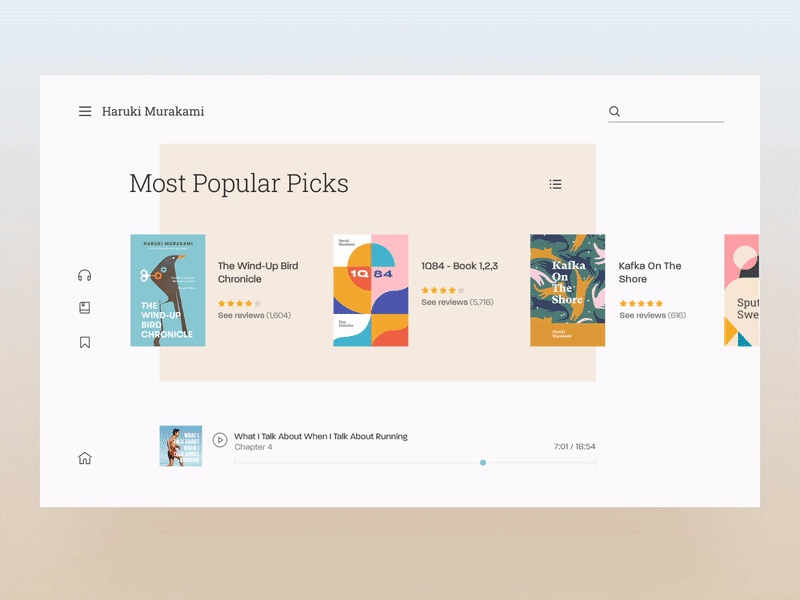Play the audiobook chapter button

(220, 440)
